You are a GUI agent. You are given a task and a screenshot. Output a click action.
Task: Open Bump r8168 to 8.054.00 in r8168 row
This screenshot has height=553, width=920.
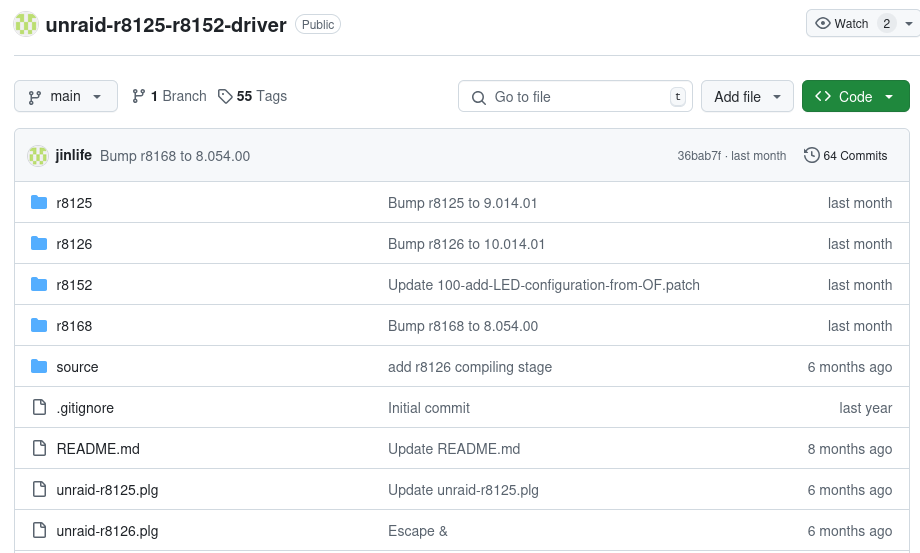[463, 326]
